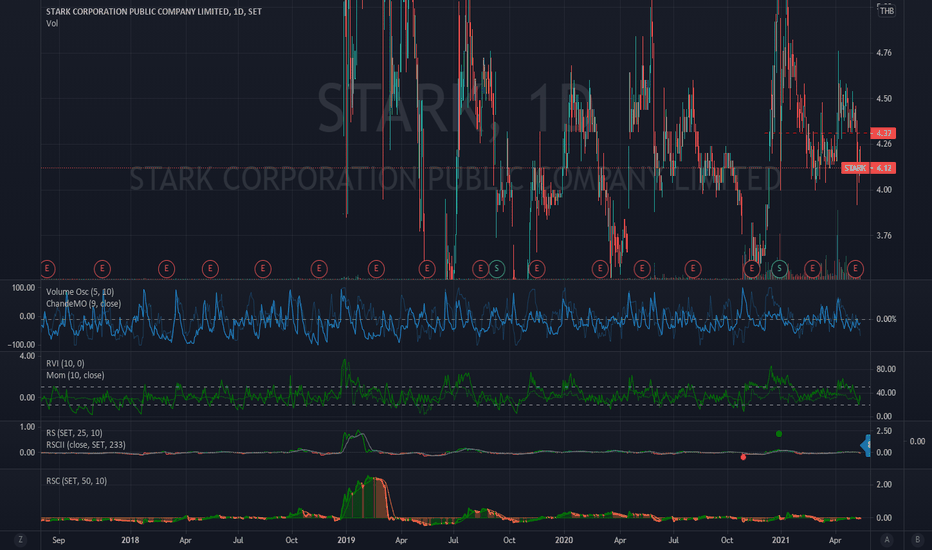Click the Sep label on time axis
The width and height of the screenshot is (932, 550).
(x=58, y=540)
